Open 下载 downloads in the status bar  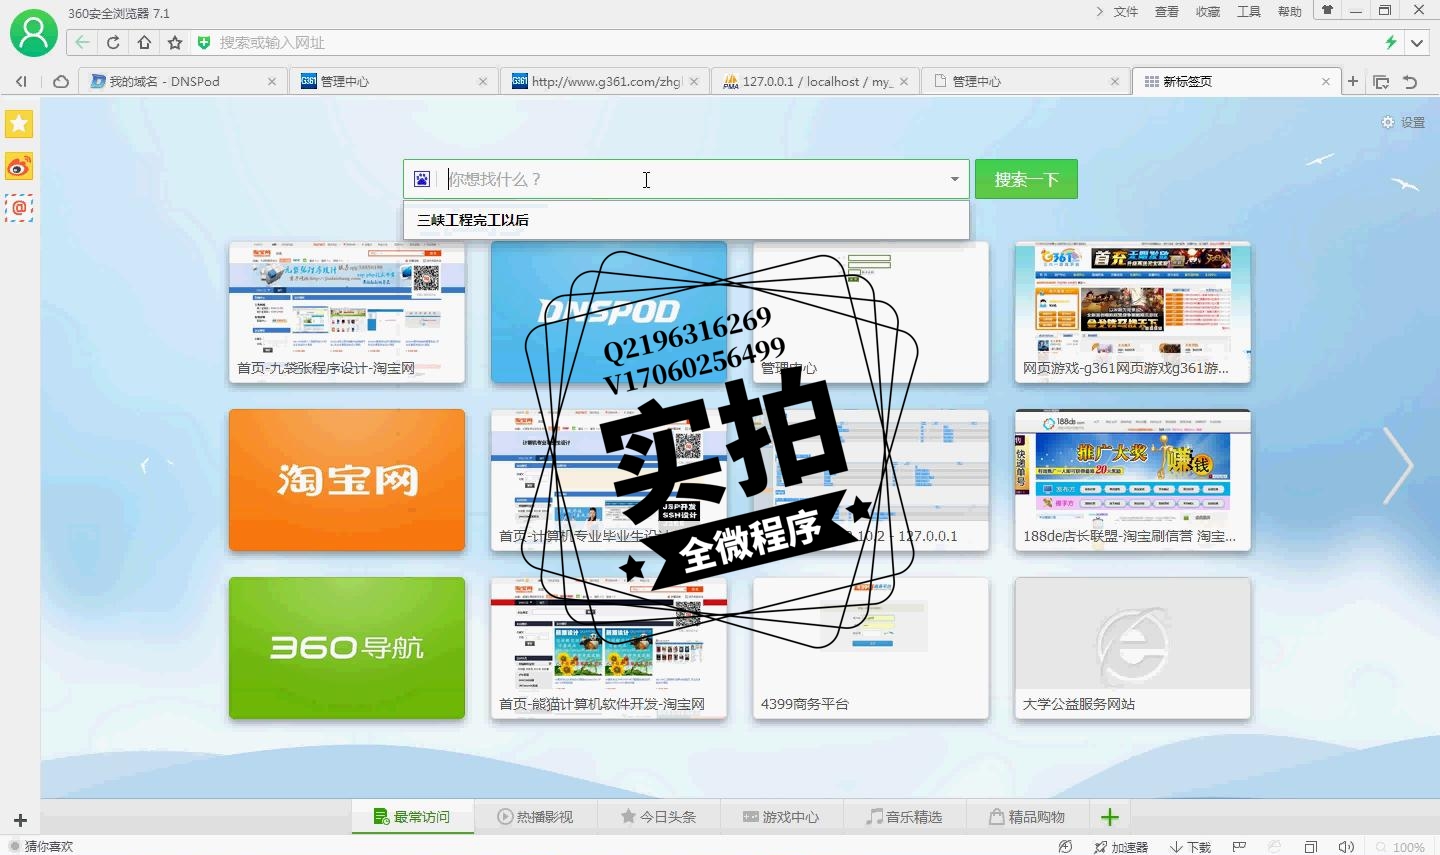tap(1191, 847)
